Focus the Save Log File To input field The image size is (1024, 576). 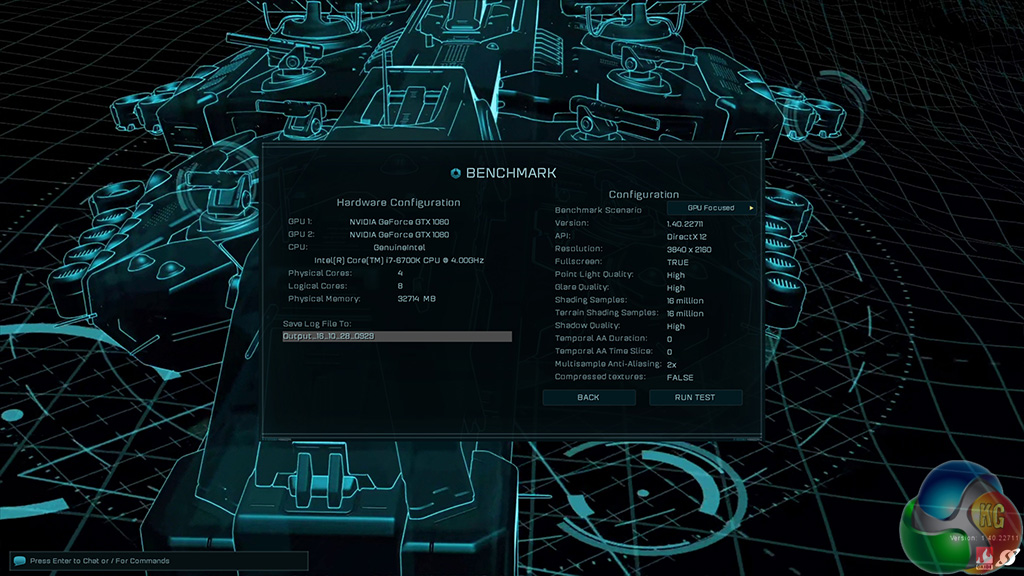(x=397, y=336)
